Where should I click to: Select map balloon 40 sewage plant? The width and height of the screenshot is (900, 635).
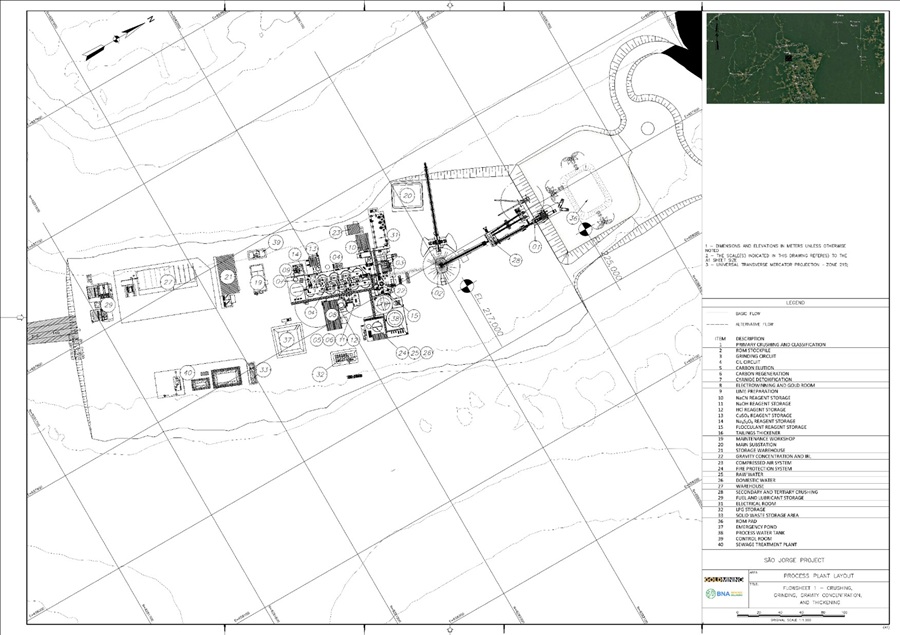pyautogui.click(x=188, y=373)
